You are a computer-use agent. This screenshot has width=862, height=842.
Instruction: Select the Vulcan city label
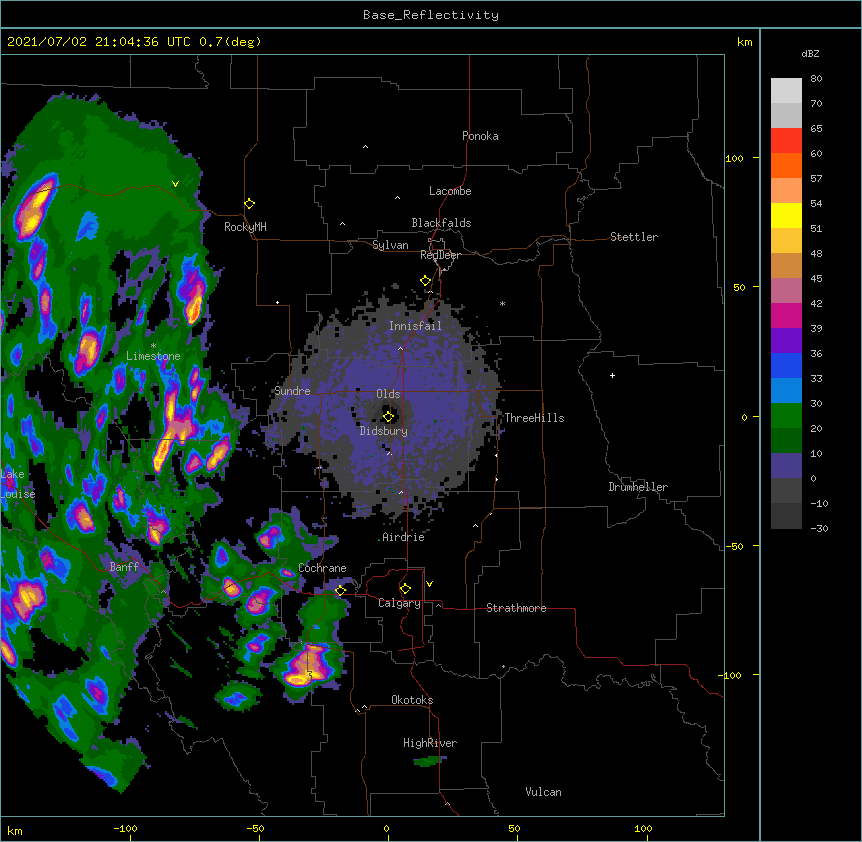[x=543, y=792]
